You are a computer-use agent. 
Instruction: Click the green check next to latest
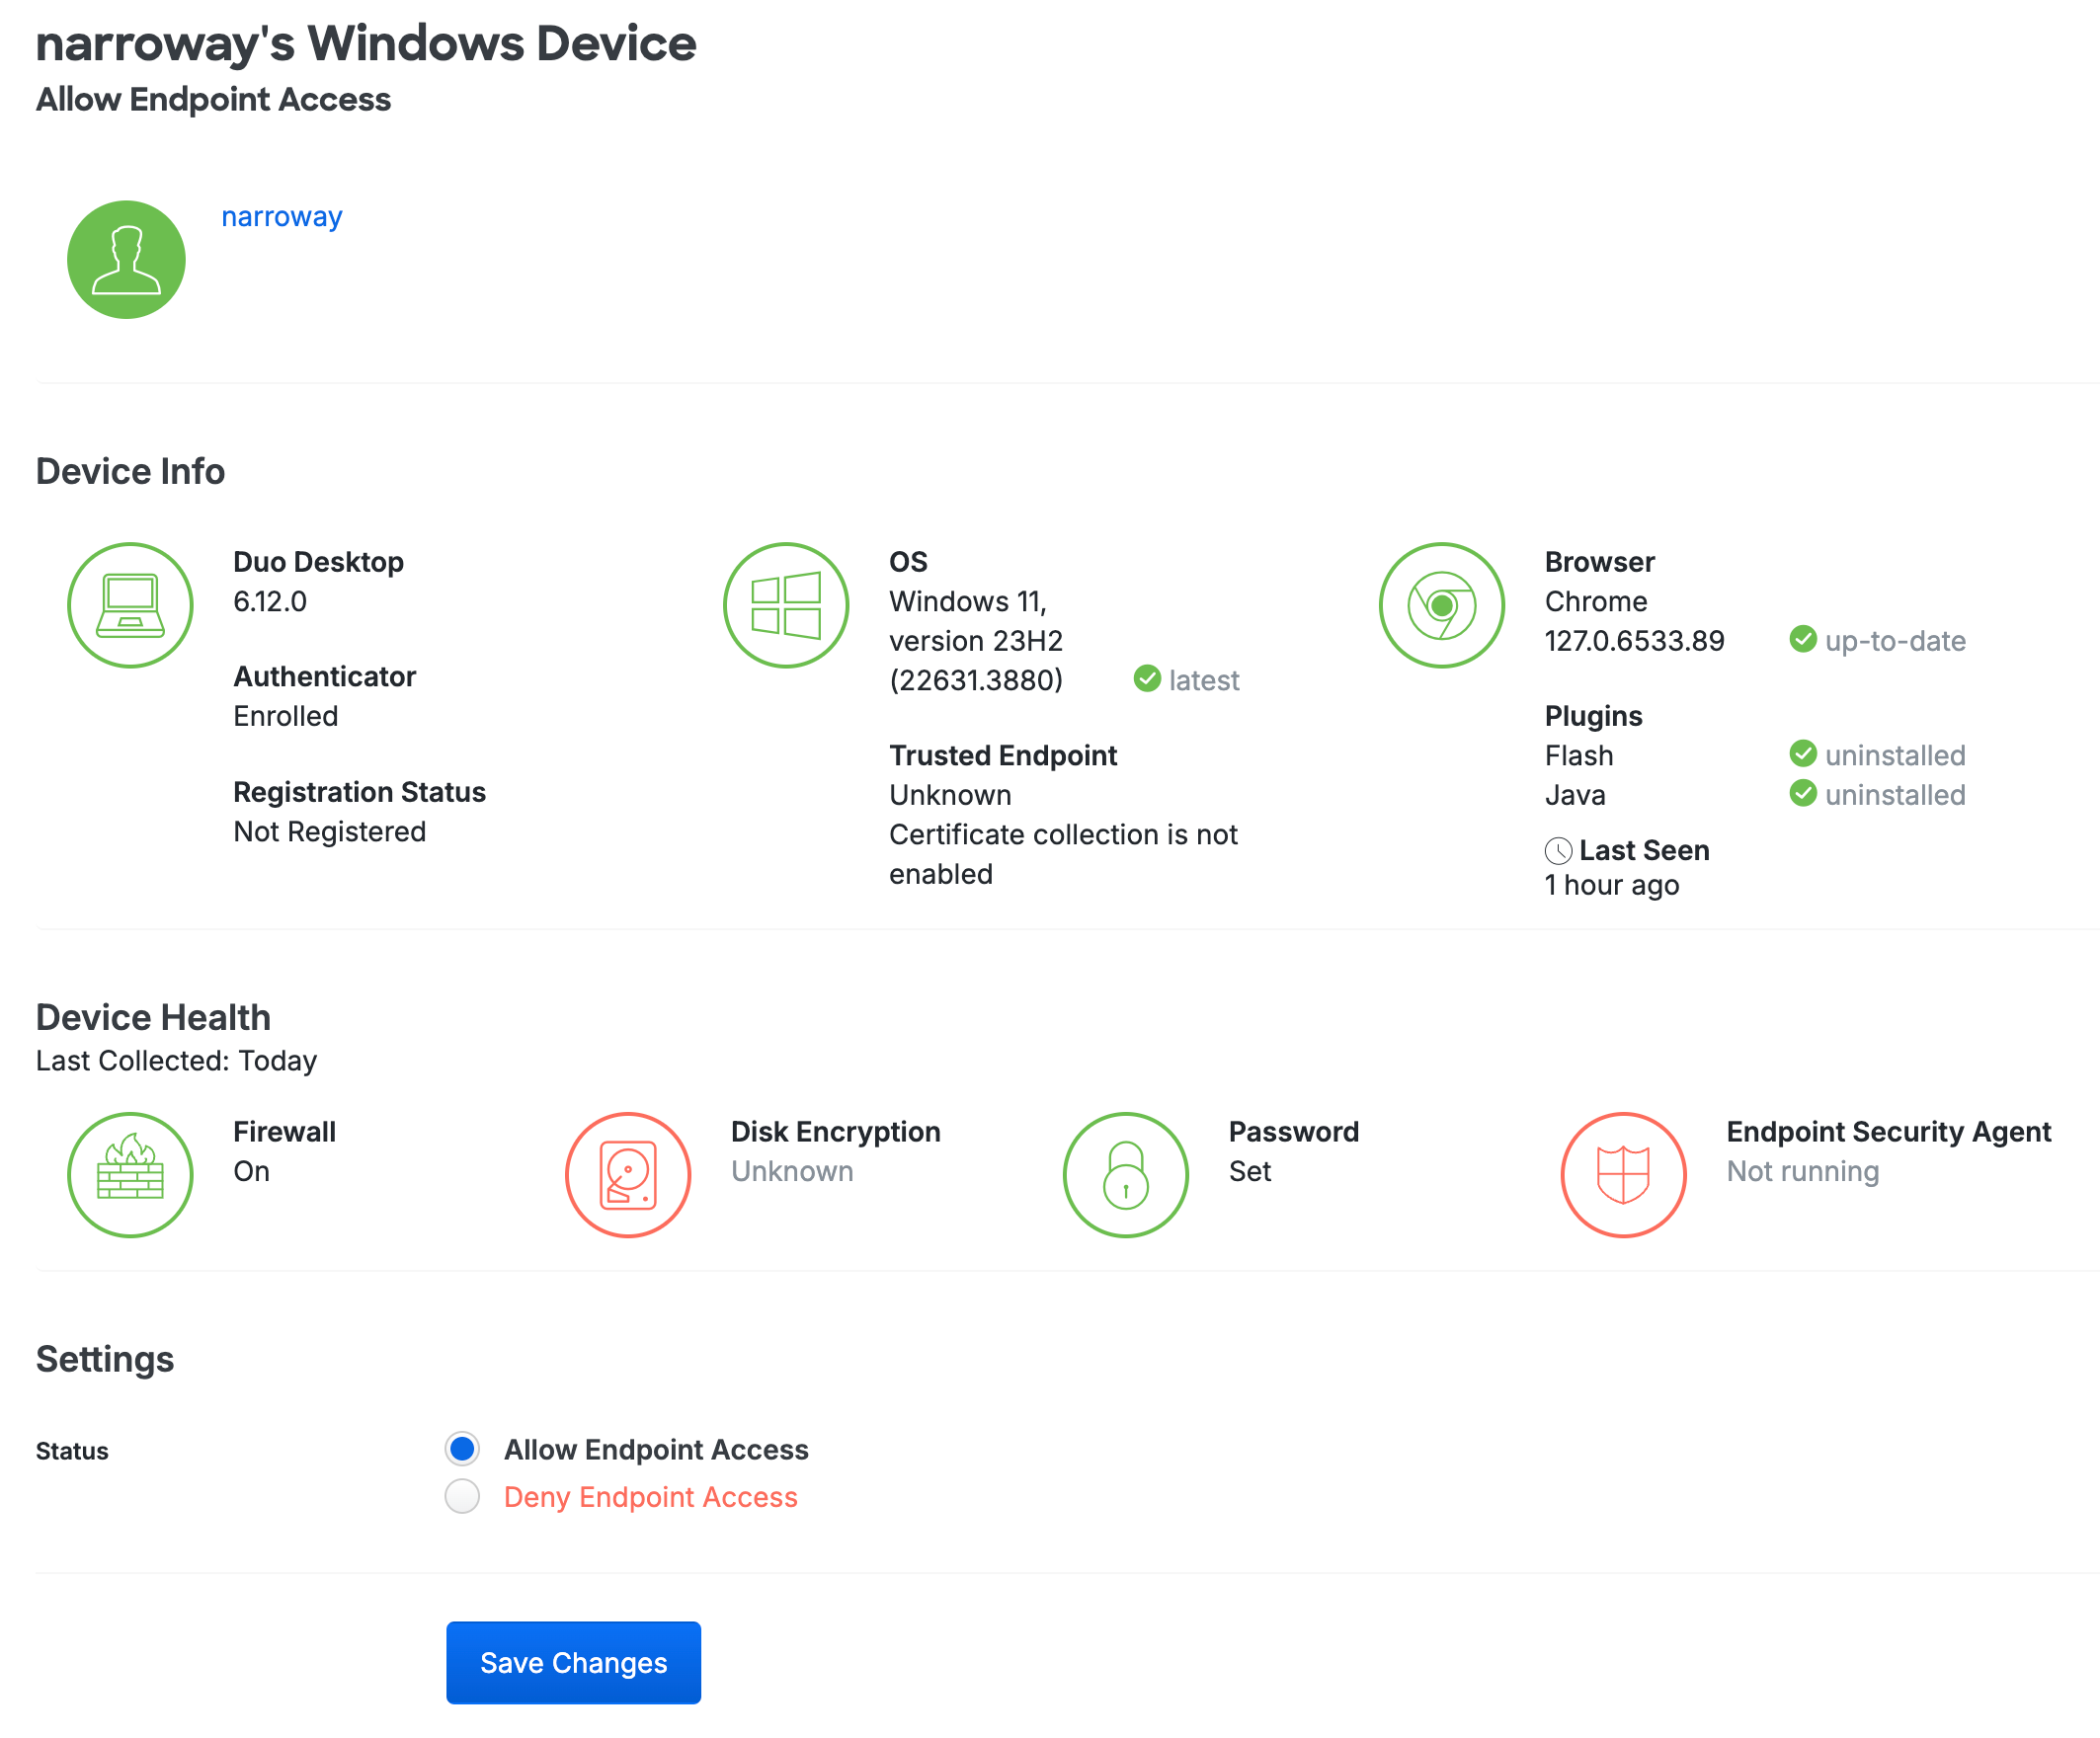[1147, 679]
